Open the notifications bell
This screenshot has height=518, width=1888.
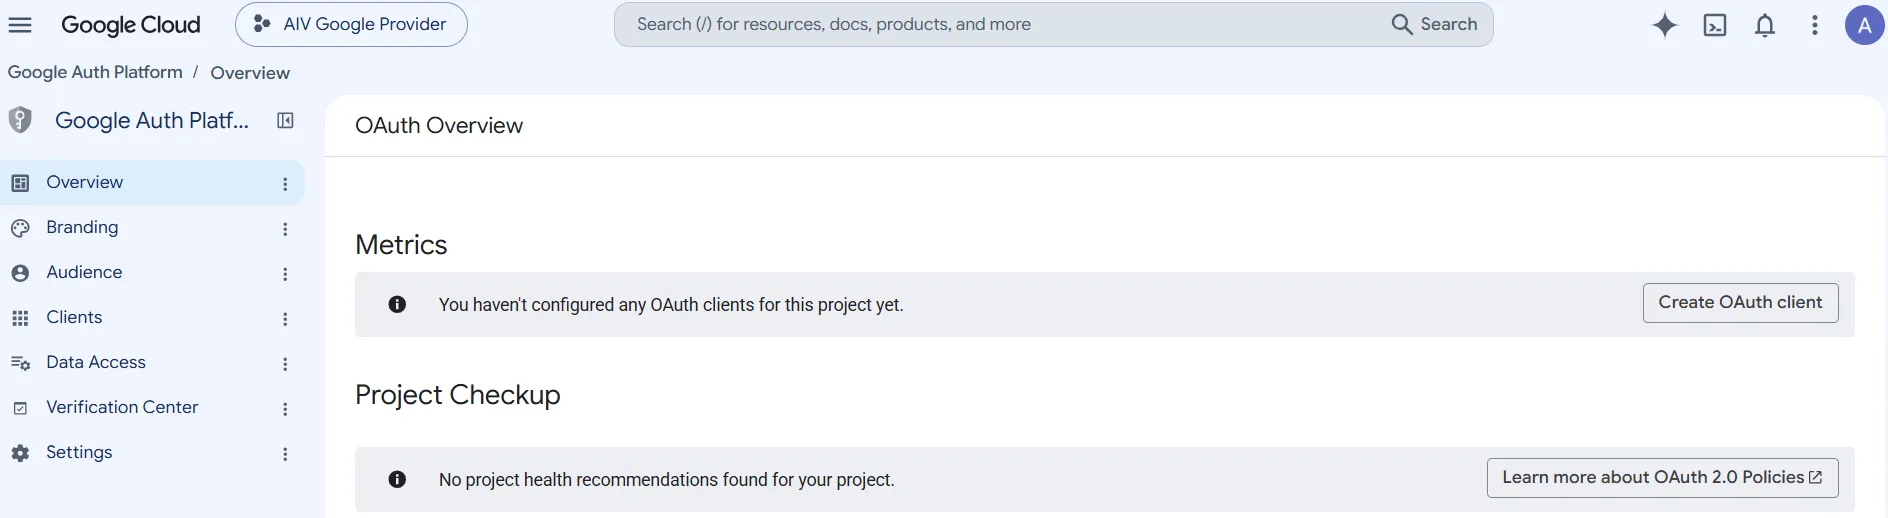click(1765, 25)
